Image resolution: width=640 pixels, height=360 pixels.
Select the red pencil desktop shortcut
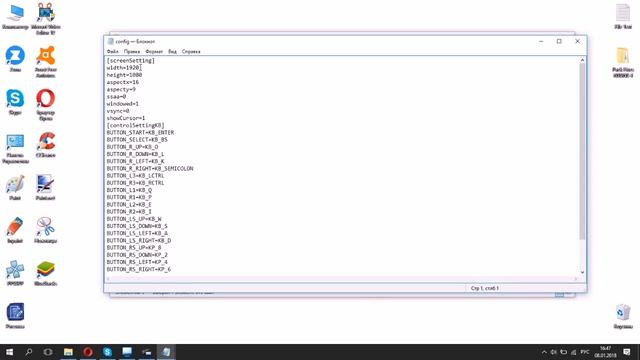pyautogui.click(x=15, y=231)
